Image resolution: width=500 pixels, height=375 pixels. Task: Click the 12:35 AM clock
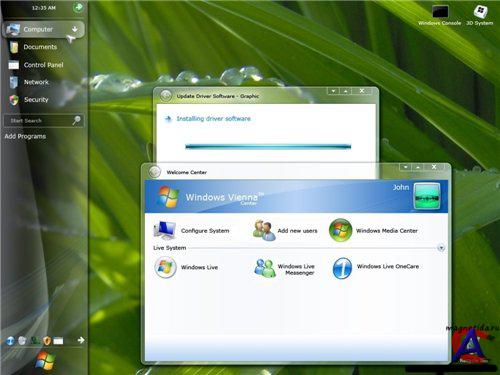coord(44,8)
